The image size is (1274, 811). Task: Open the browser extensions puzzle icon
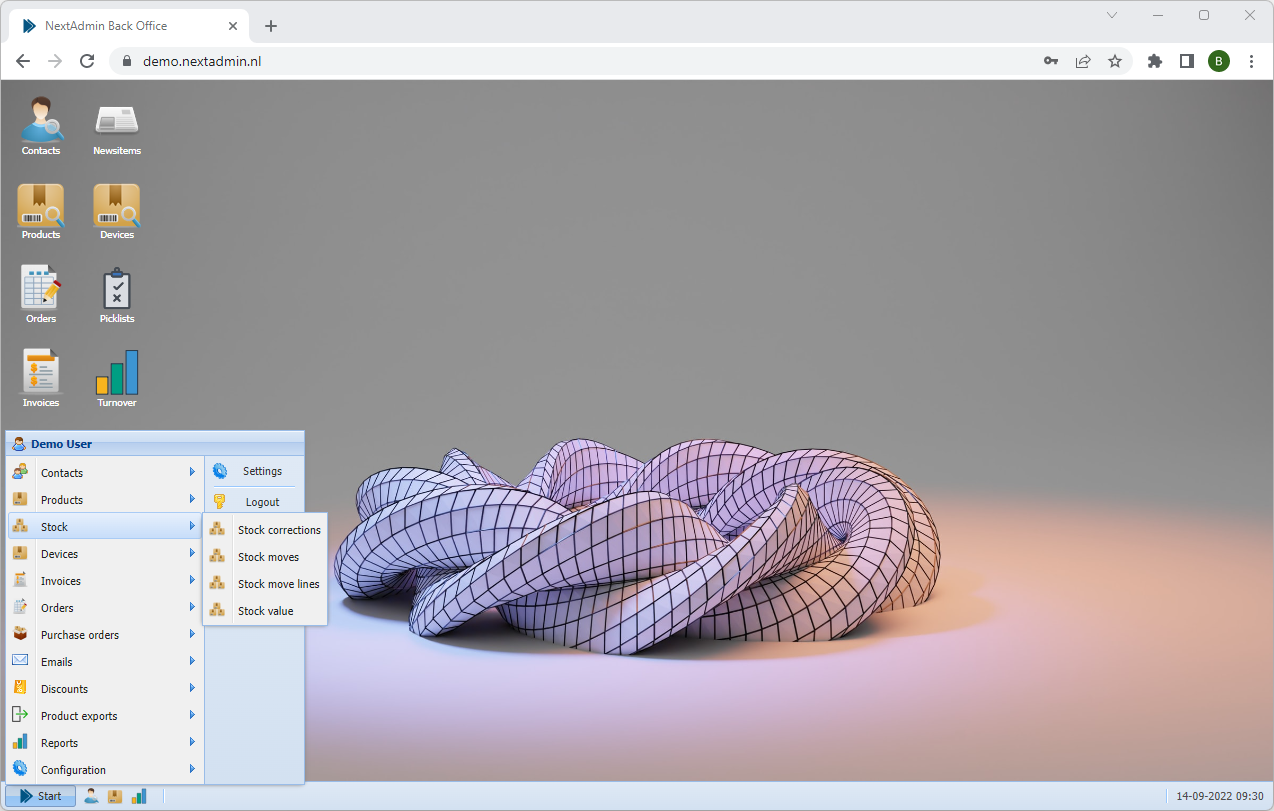point(1155,61)
